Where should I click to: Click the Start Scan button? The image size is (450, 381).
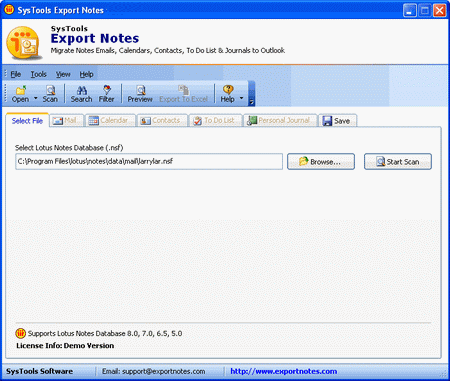pyautogui.click(x=398, y=162)
